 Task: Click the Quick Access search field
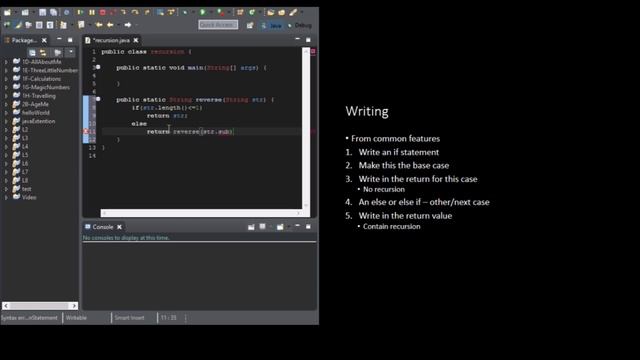coord(218,25)
